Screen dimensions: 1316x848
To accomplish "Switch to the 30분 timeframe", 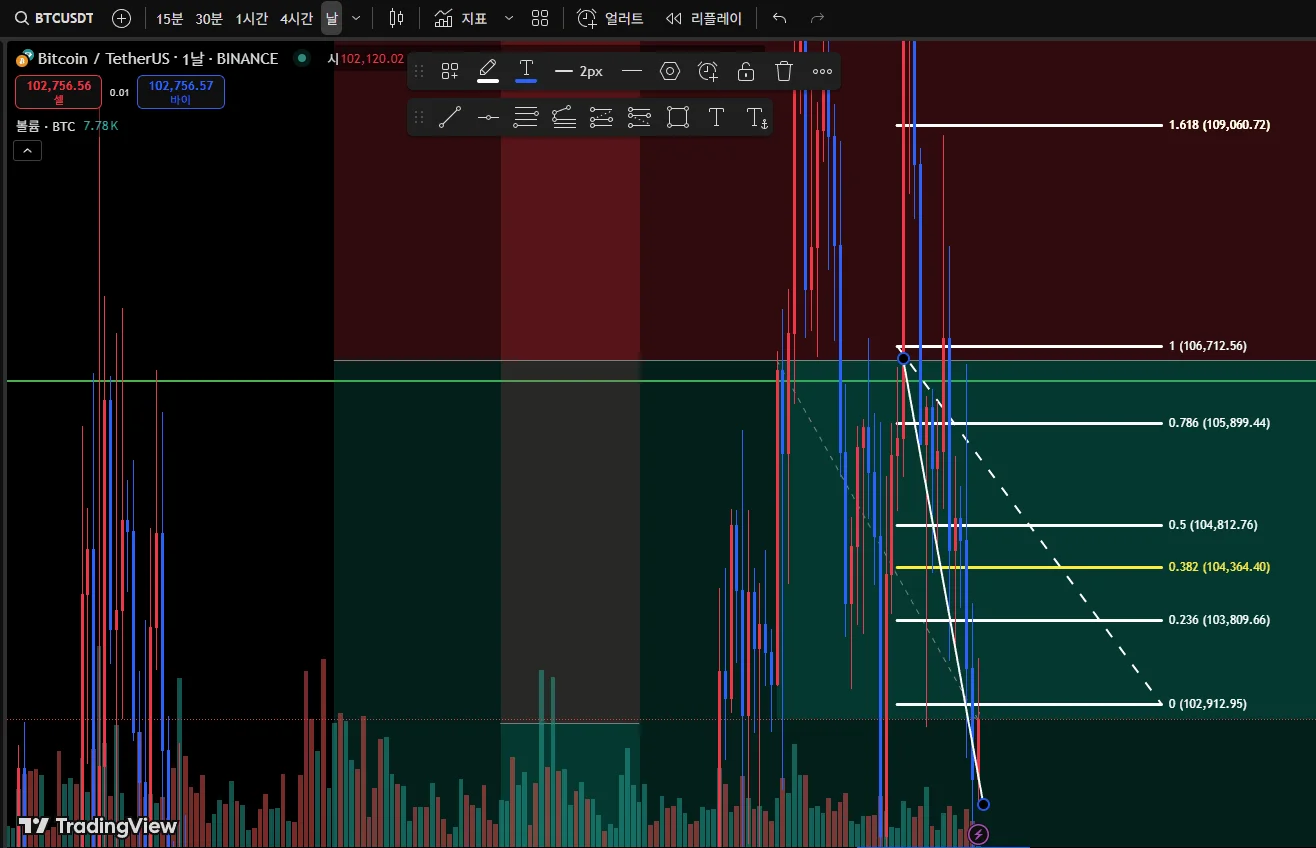I will [209, 18].
